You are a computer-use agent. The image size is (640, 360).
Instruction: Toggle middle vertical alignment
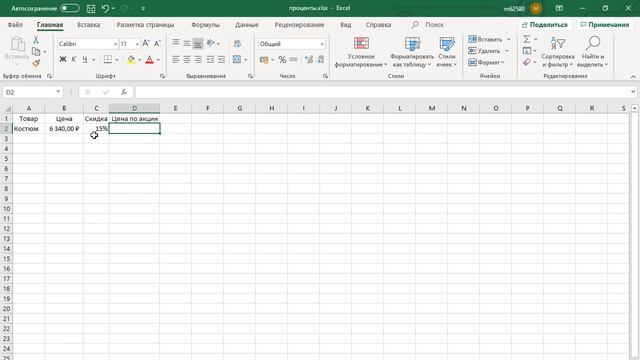click(x=187, y=43)
